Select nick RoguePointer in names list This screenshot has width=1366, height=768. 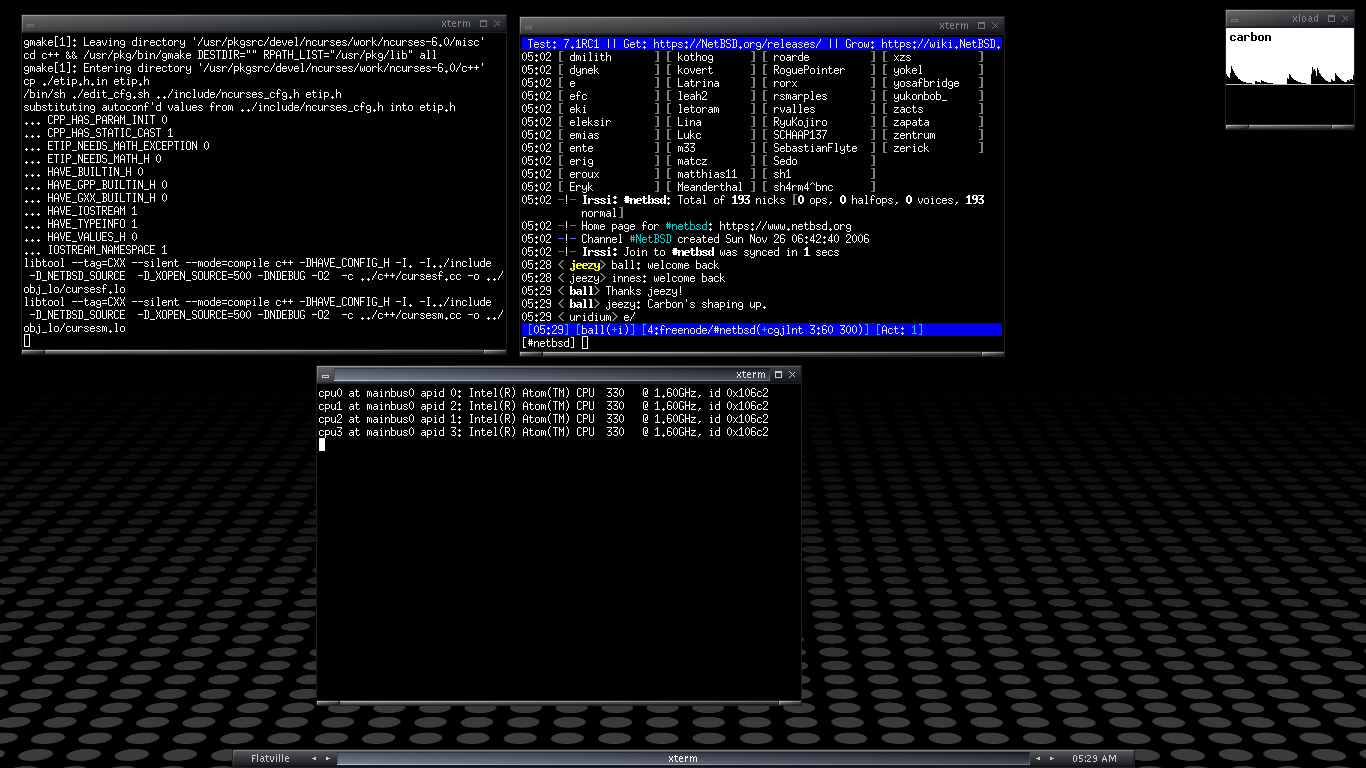point(809,70)
